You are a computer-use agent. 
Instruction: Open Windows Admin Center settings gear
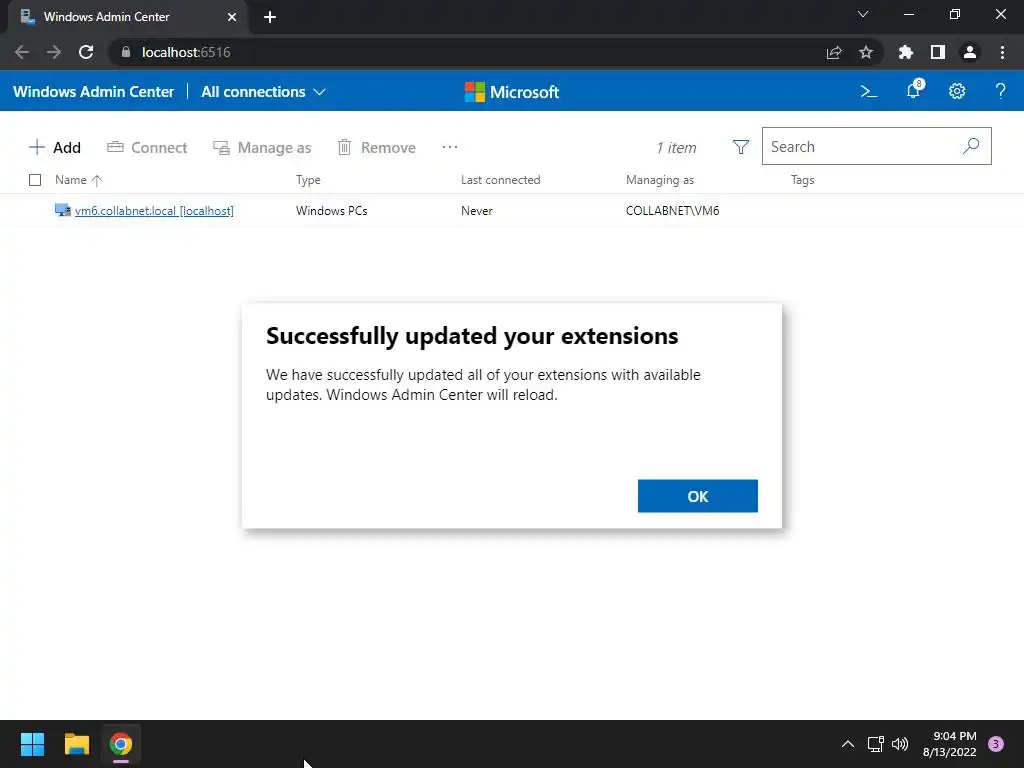point(957,91)
